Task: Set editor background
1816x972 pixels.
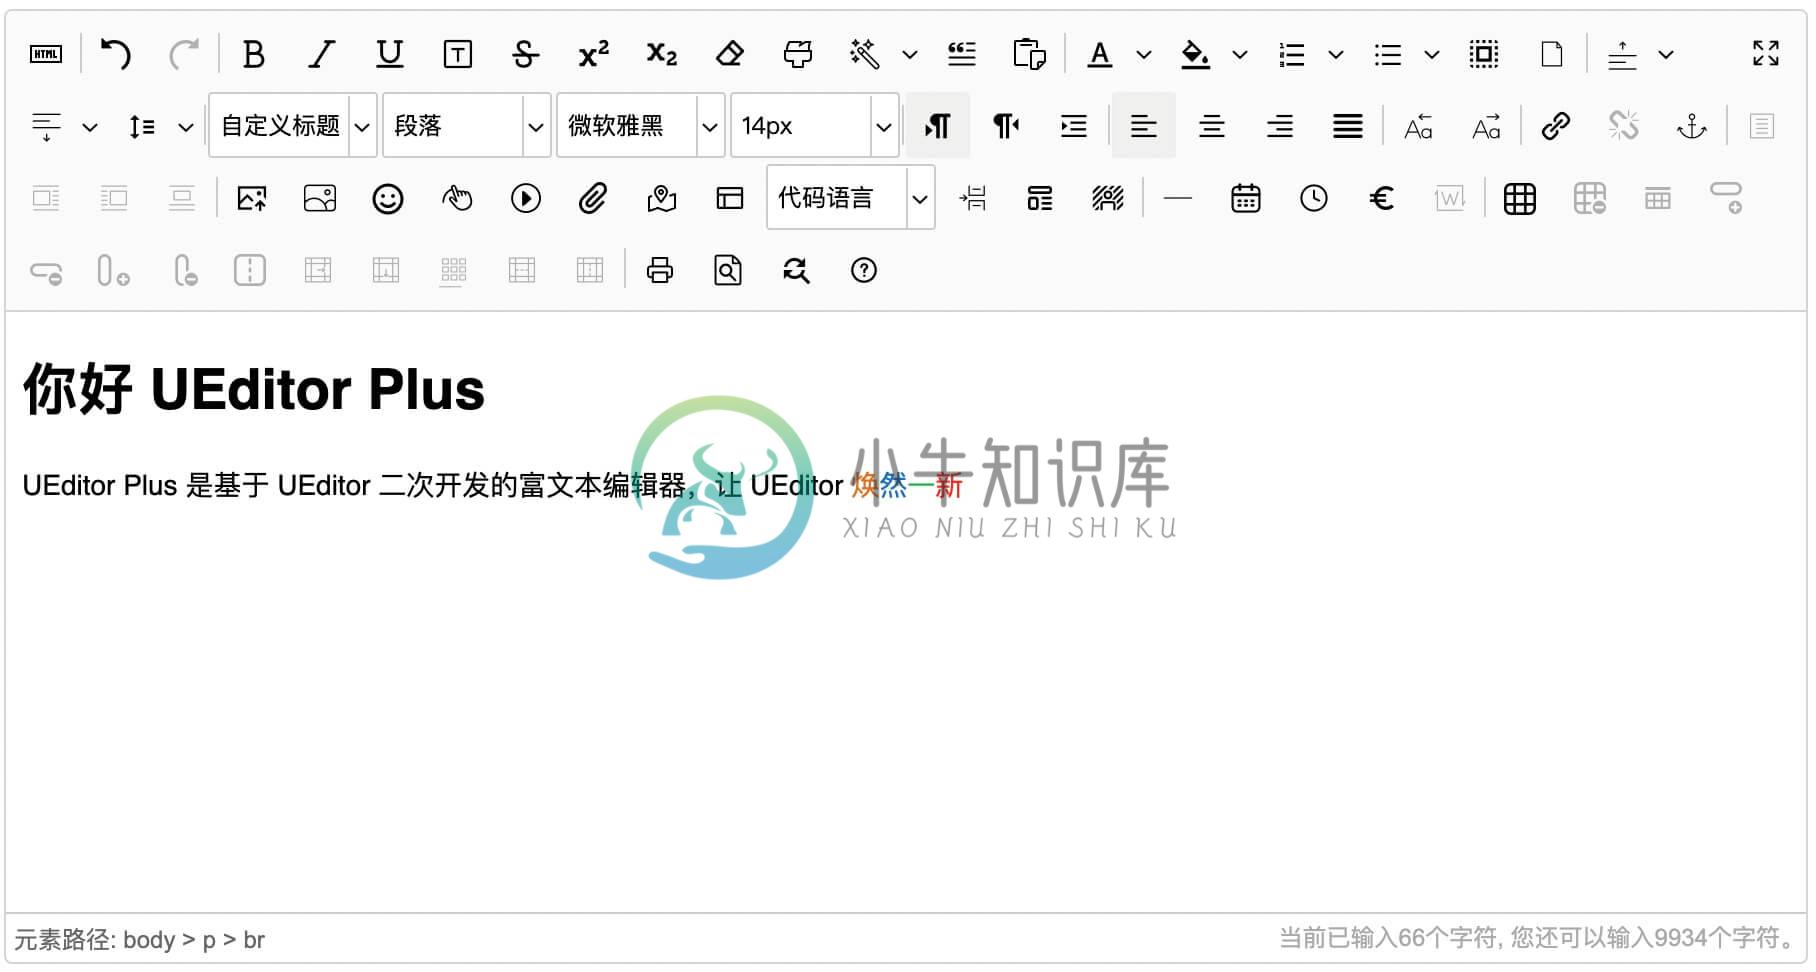Action: click(1108, 198)
